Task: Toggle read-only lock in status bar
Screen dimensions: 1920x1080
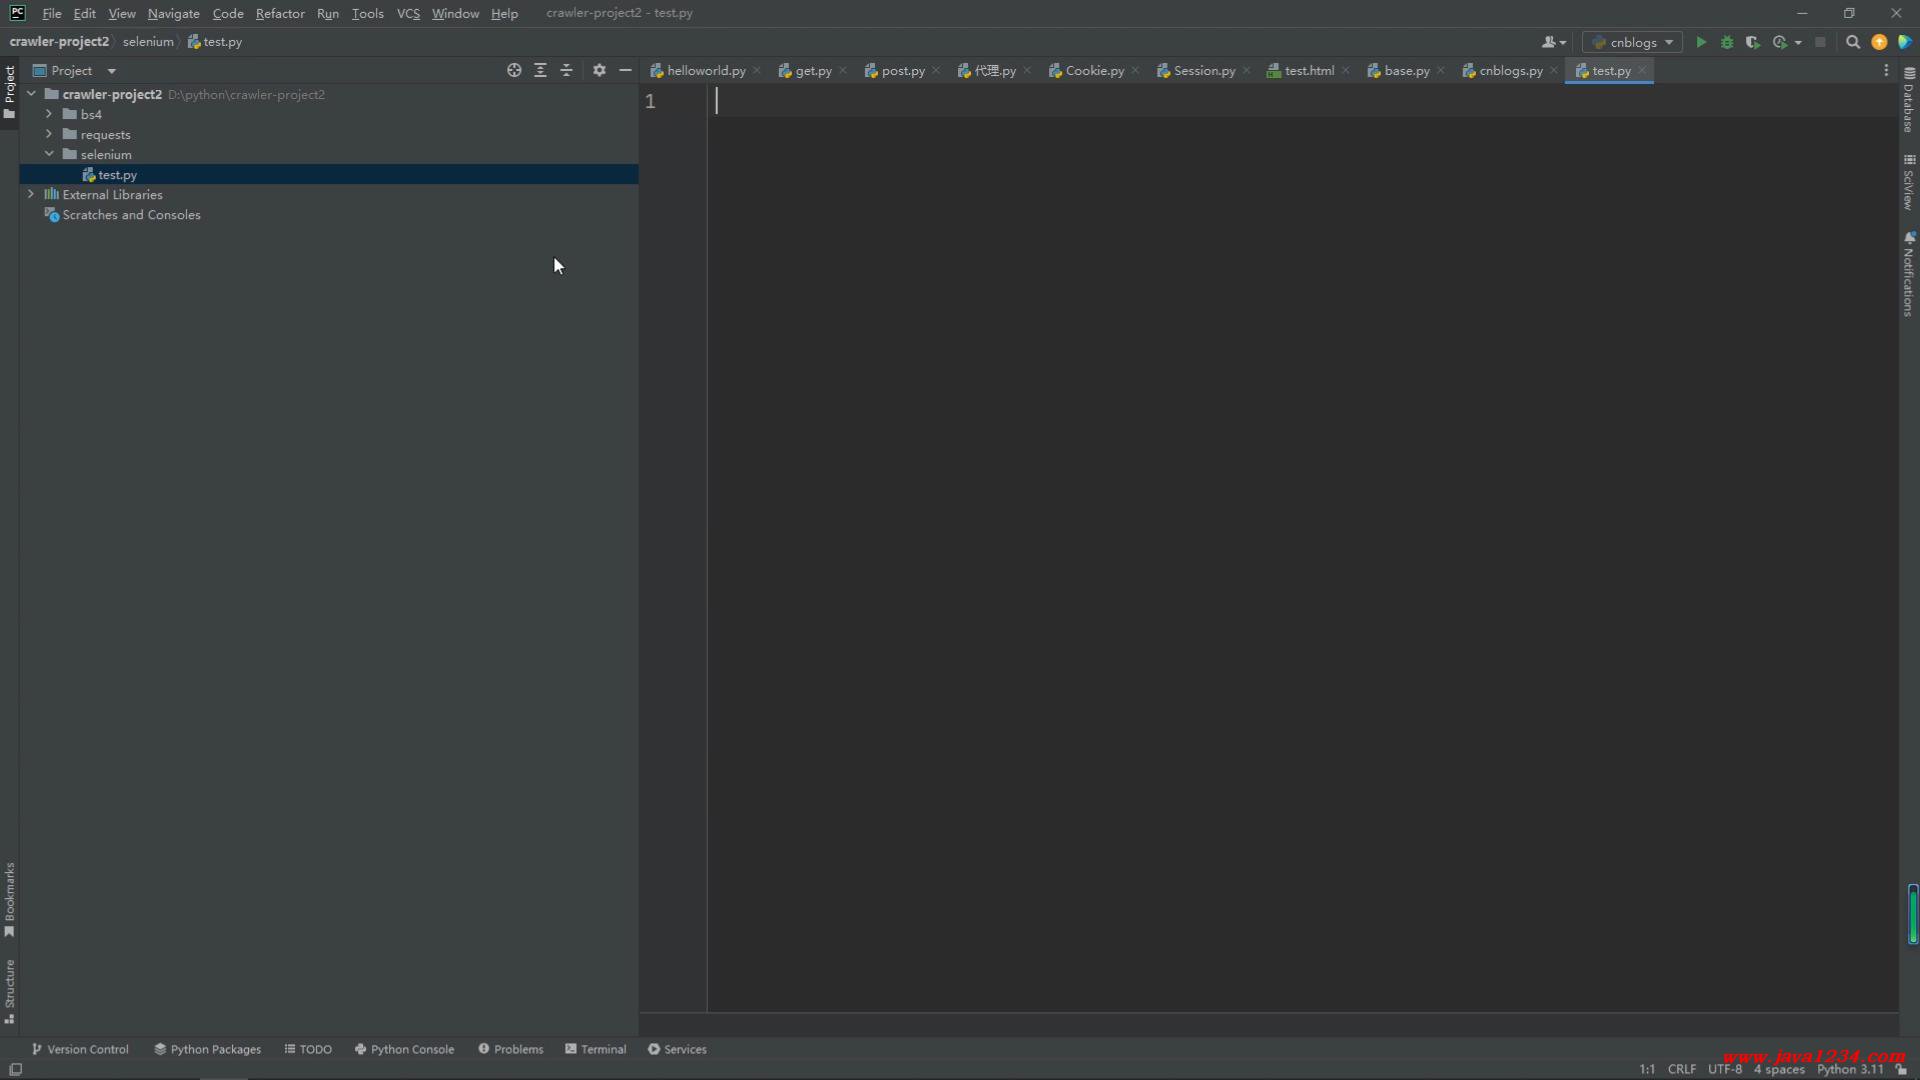Action: pyautogui.click(x=1902, y=1069)
